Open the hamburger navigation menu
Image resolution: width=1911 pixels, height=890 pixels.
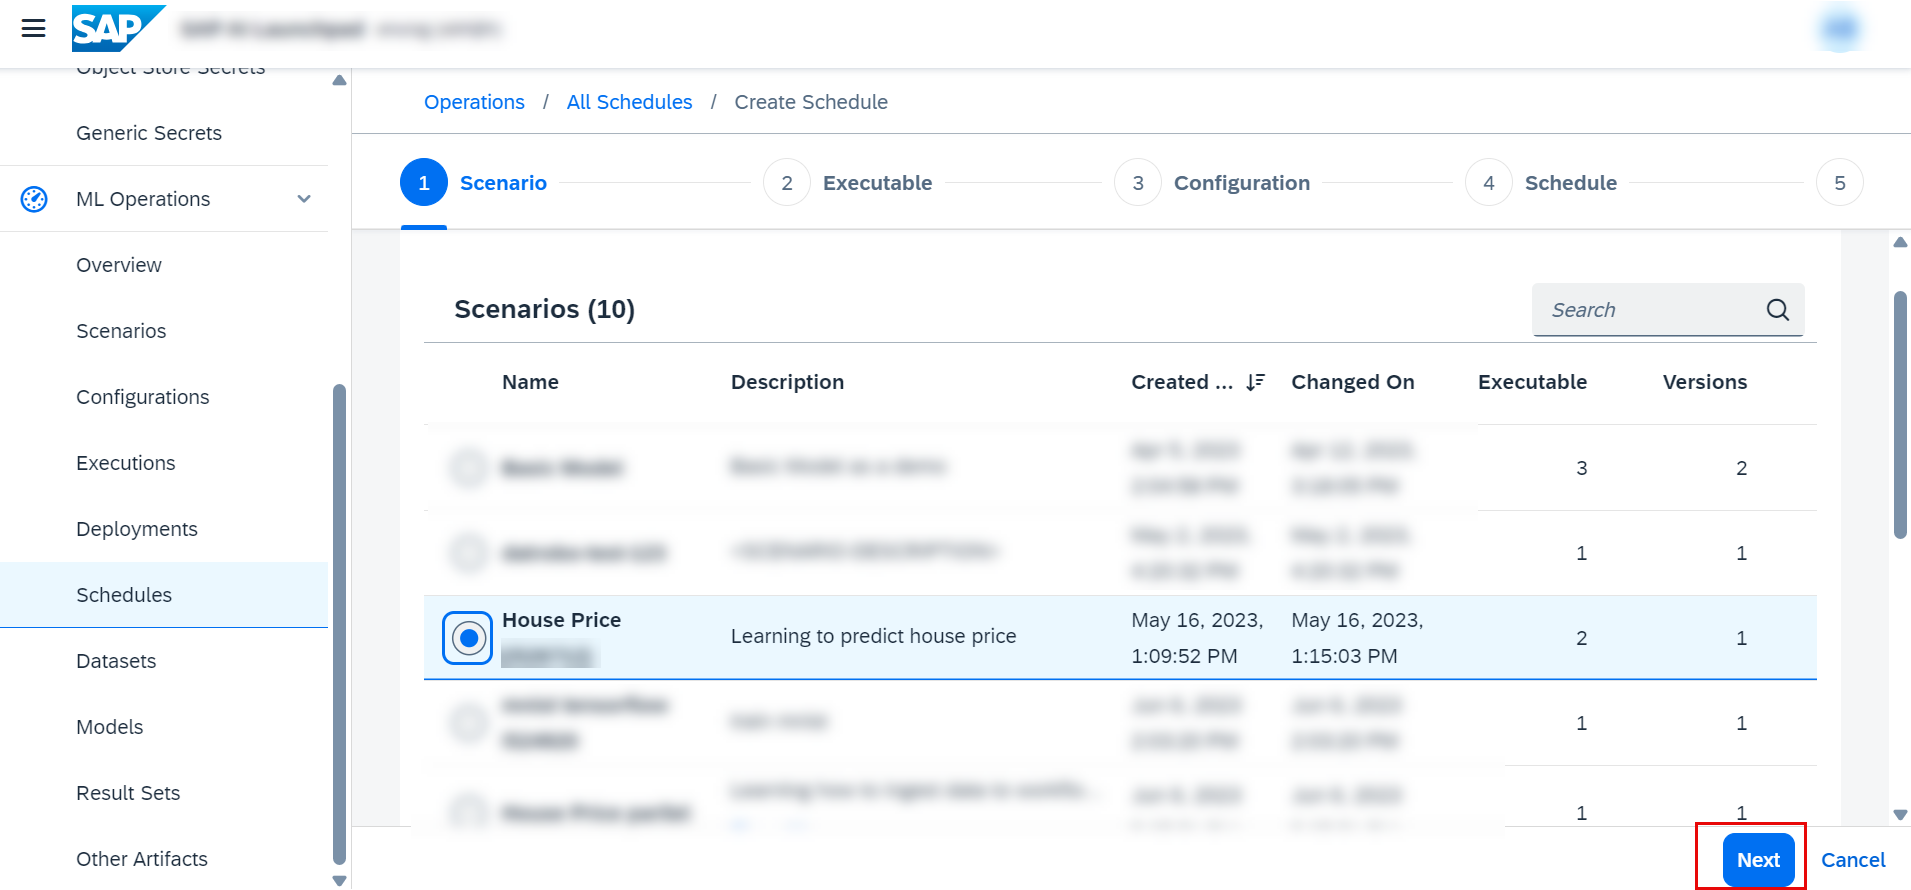pos(34,28)
